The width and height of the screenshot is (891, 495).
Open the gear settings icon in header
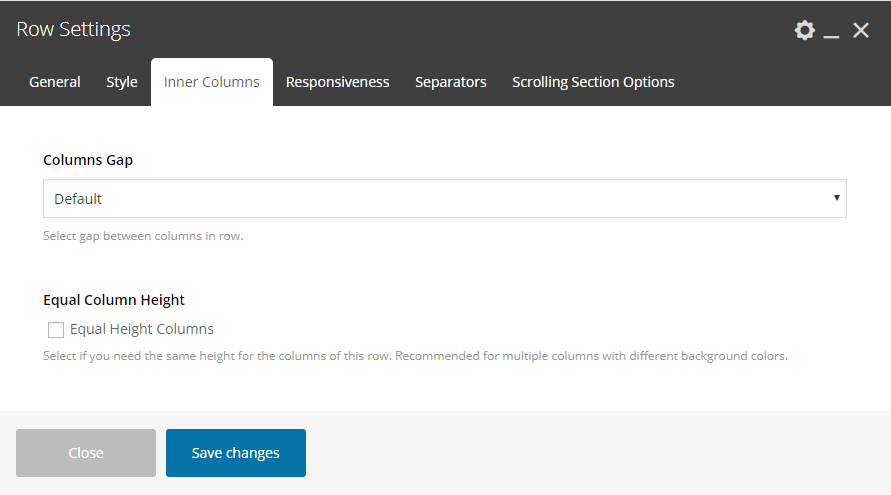(804, 30)
